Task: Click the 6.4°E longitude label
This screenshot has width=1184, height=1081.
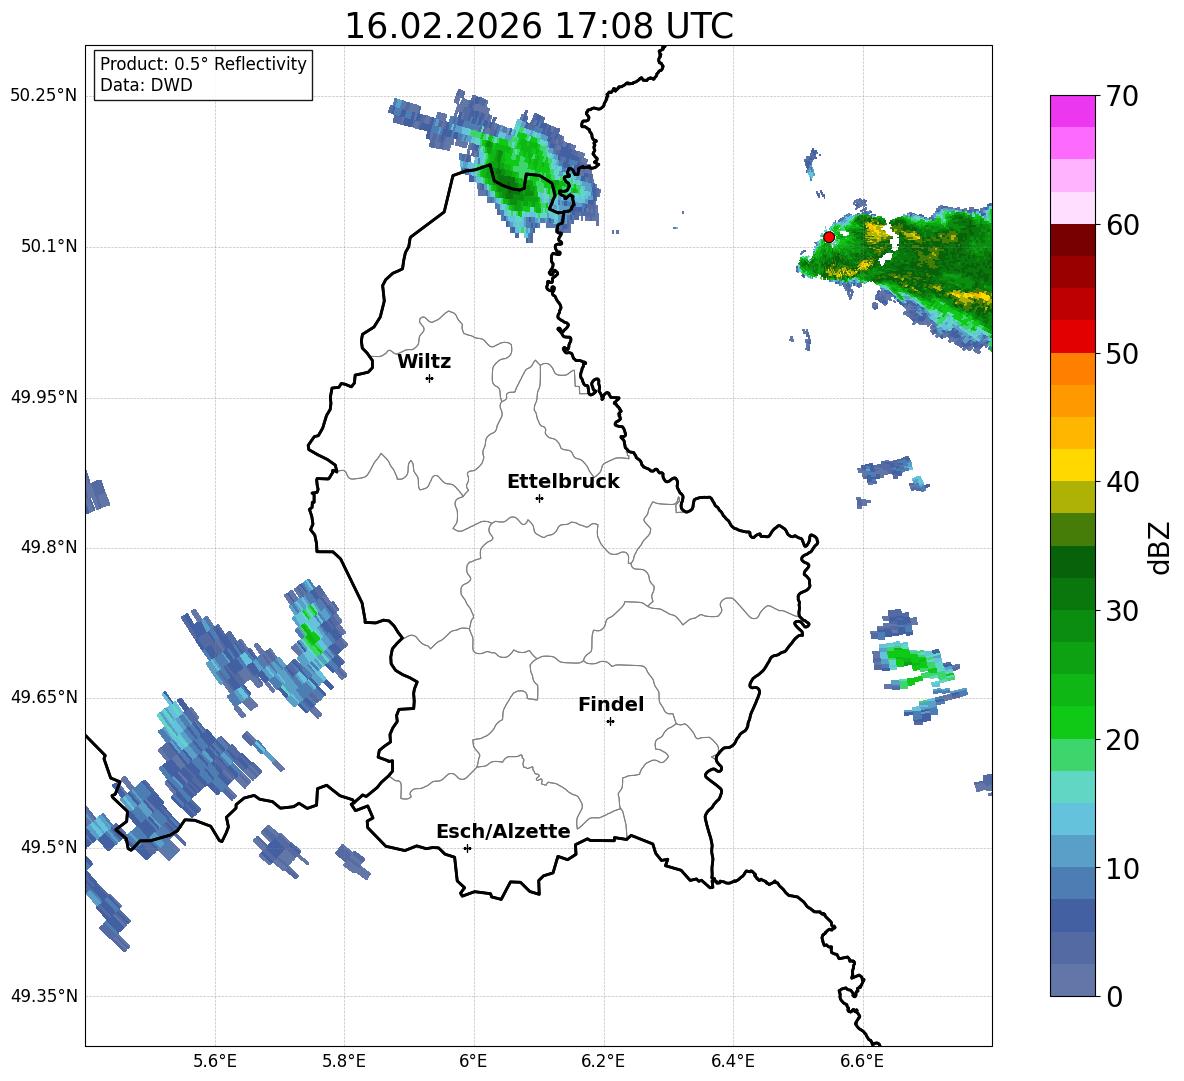Action: (x=732, y=1061)
